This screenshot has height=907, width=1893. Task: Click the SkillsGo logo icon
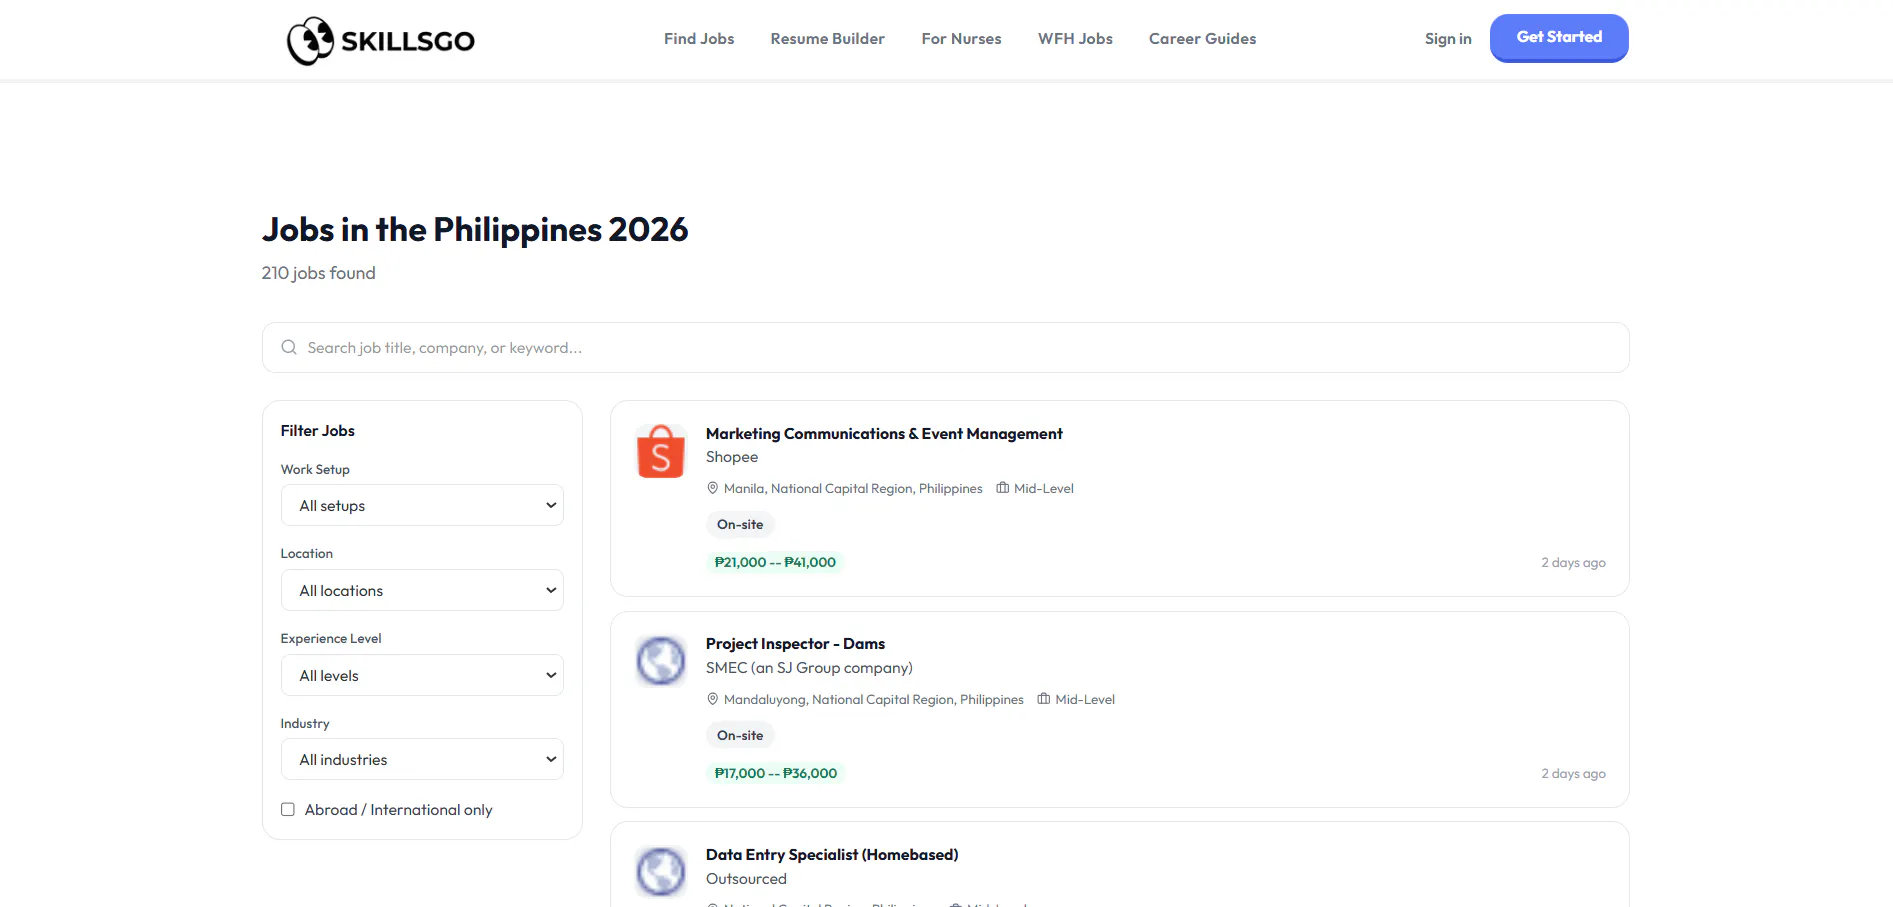pyautogui.click(x=310, y=40)
